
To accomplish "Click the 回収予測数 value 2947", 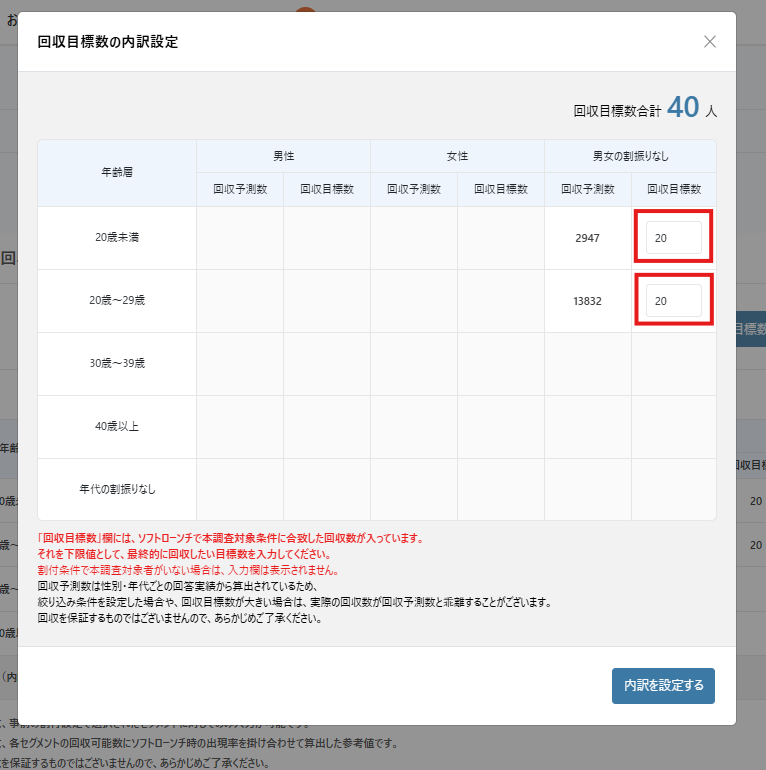I will point(587,238).
